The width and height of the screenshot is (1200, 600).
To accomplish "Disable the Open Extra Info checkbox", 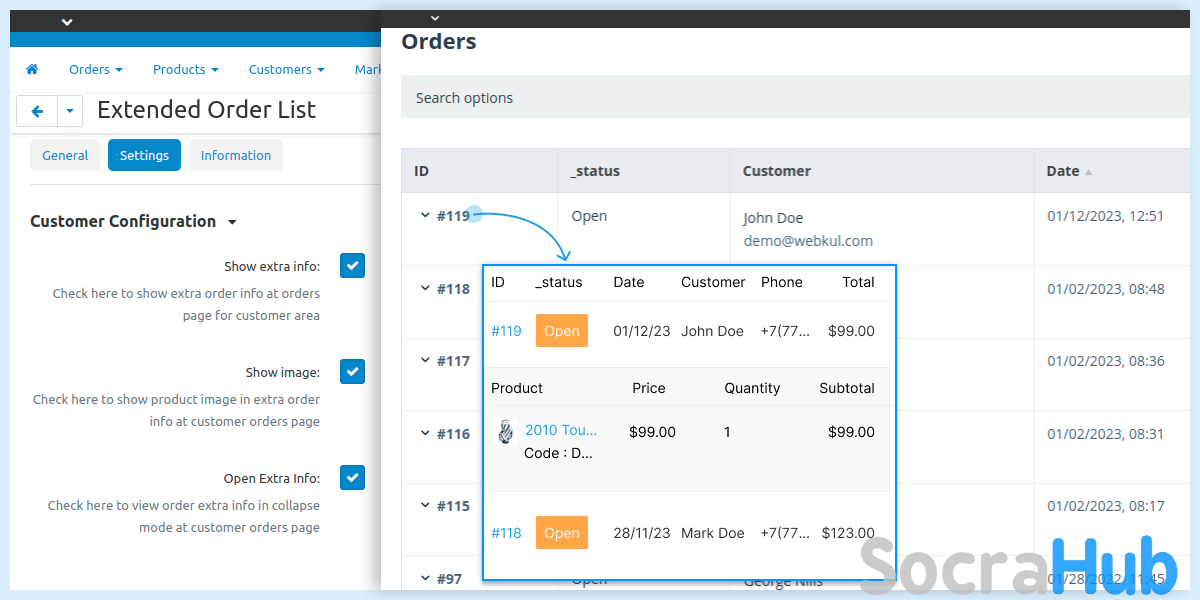I will click(352, 478).
